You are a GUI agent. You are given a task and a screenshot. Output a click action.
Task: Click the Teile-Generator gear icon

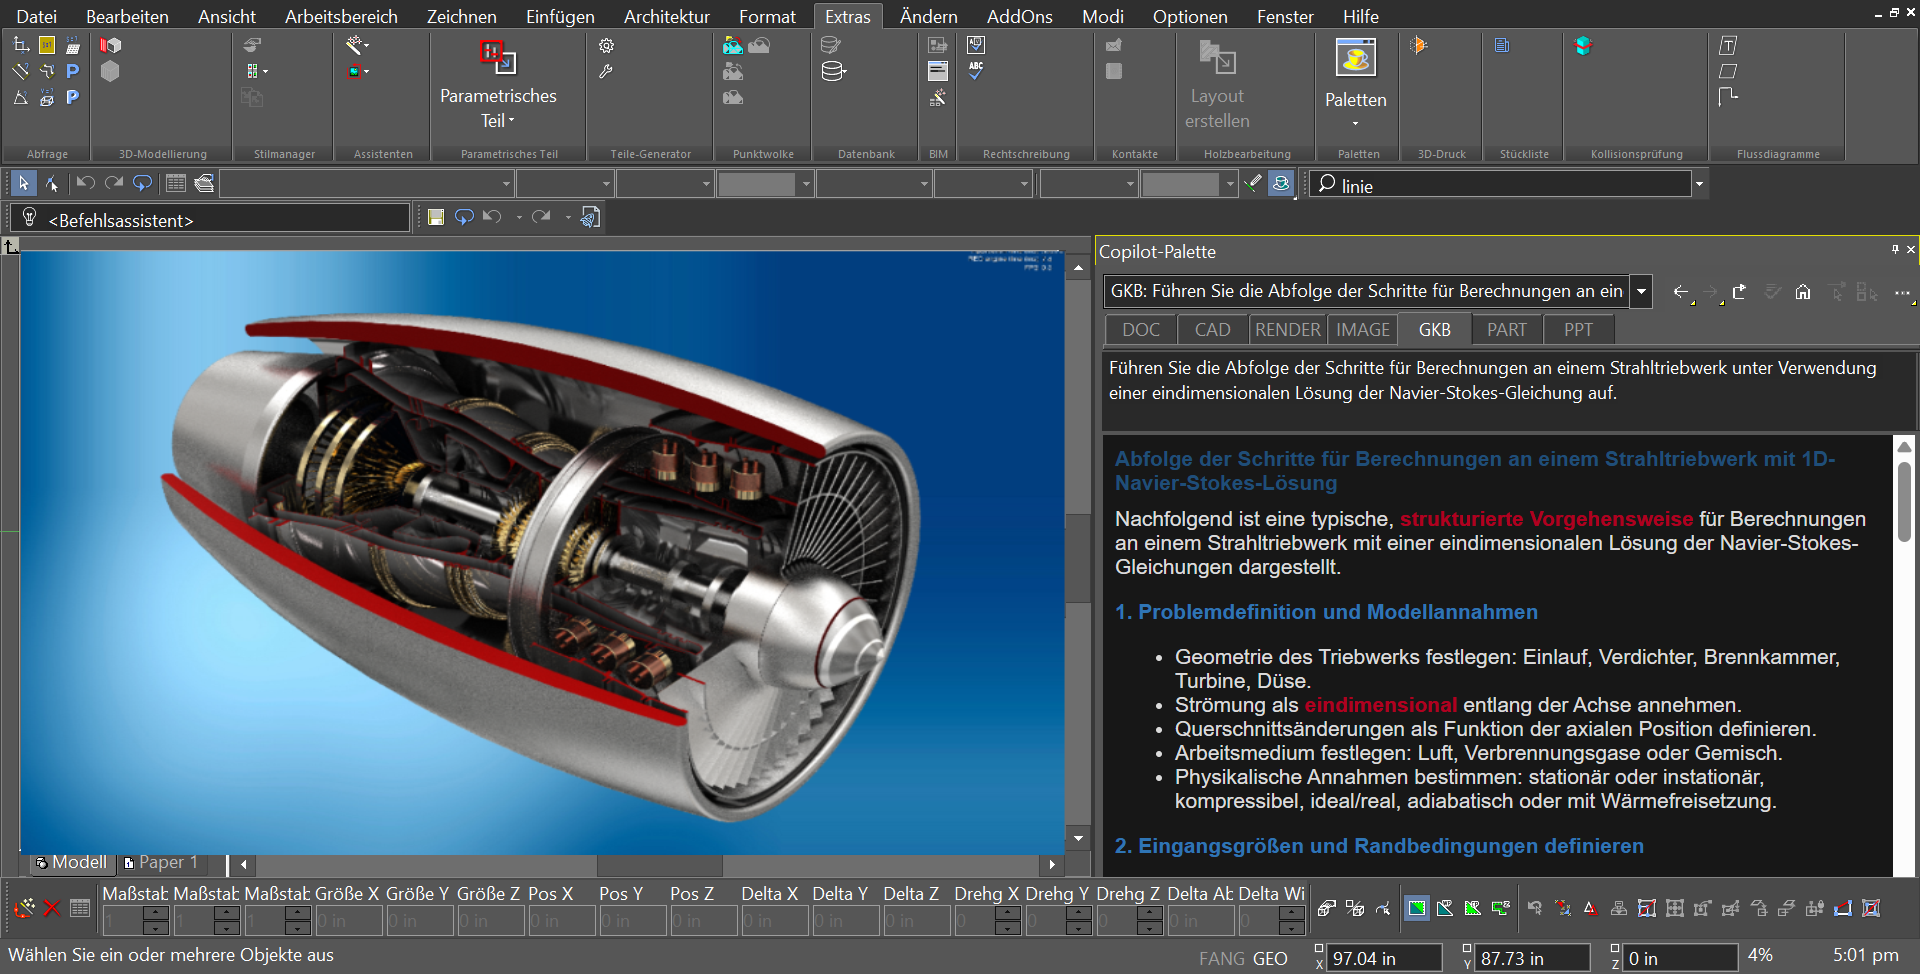(606, 46)
